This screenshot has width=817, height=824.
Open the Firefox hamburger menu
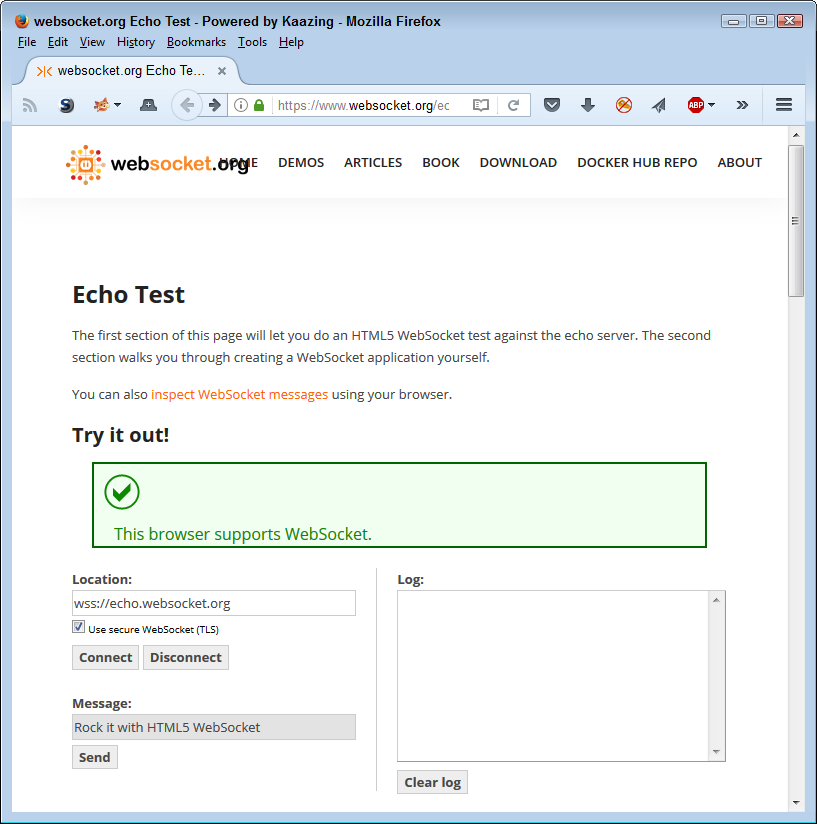pyautogui.click(x=783, y=105)
